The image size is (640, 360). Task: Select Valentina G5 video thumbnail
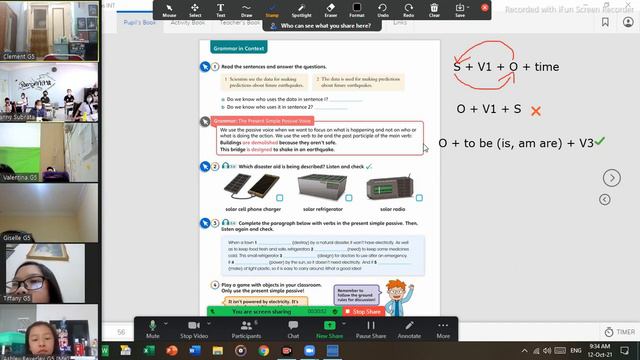coord(49,152)
